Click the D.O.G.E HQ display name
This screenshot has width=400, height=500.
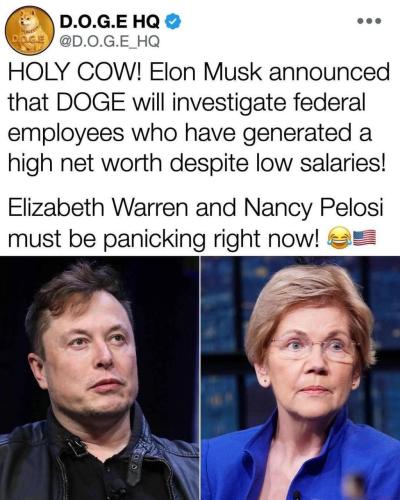(x=110, y=22)
